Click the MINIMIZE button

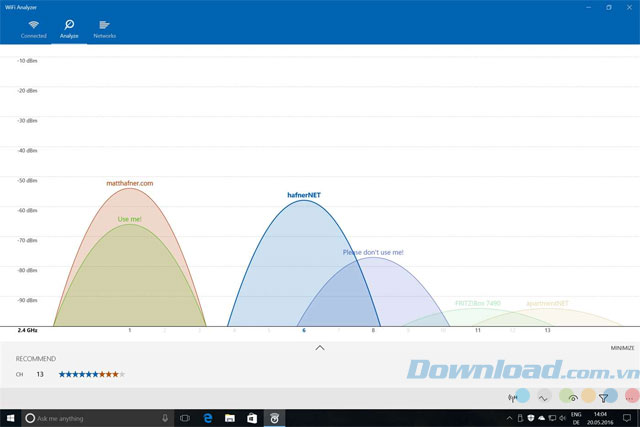[622, 348]
